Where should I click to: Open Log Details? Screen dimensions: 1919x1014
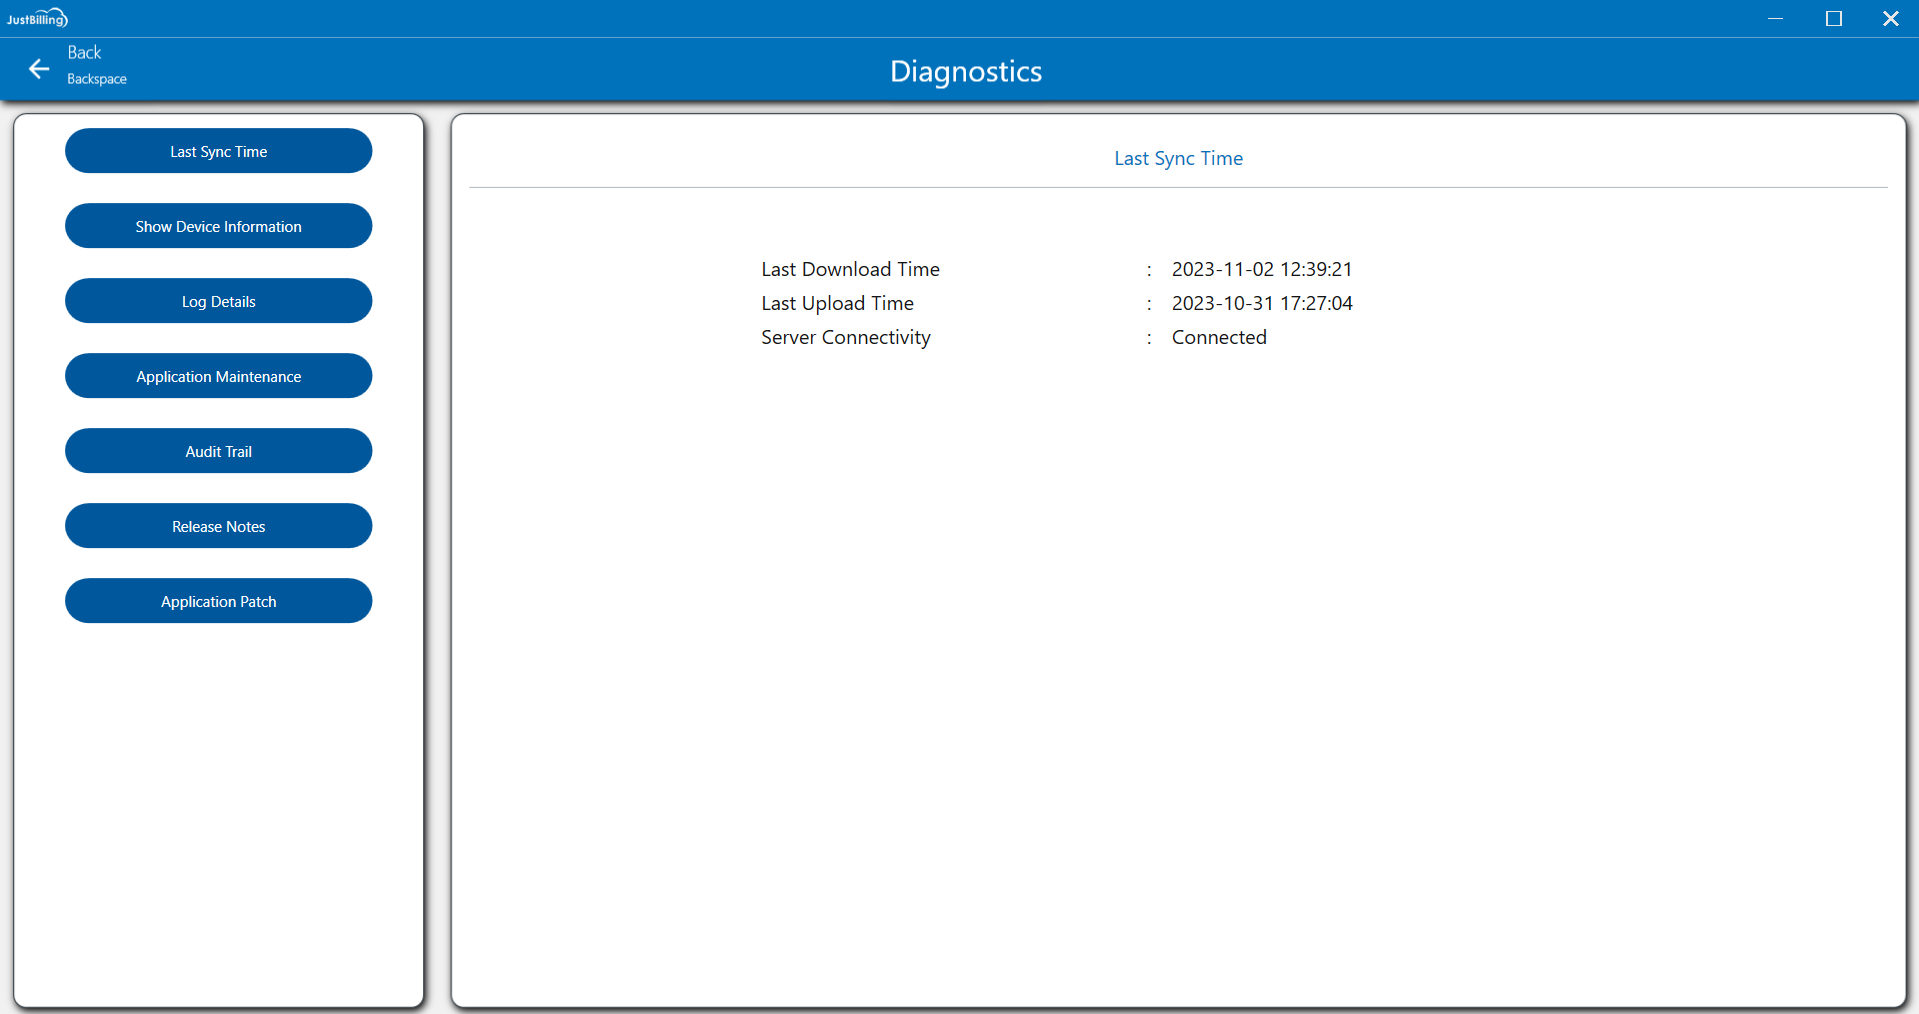pos(218,301)
